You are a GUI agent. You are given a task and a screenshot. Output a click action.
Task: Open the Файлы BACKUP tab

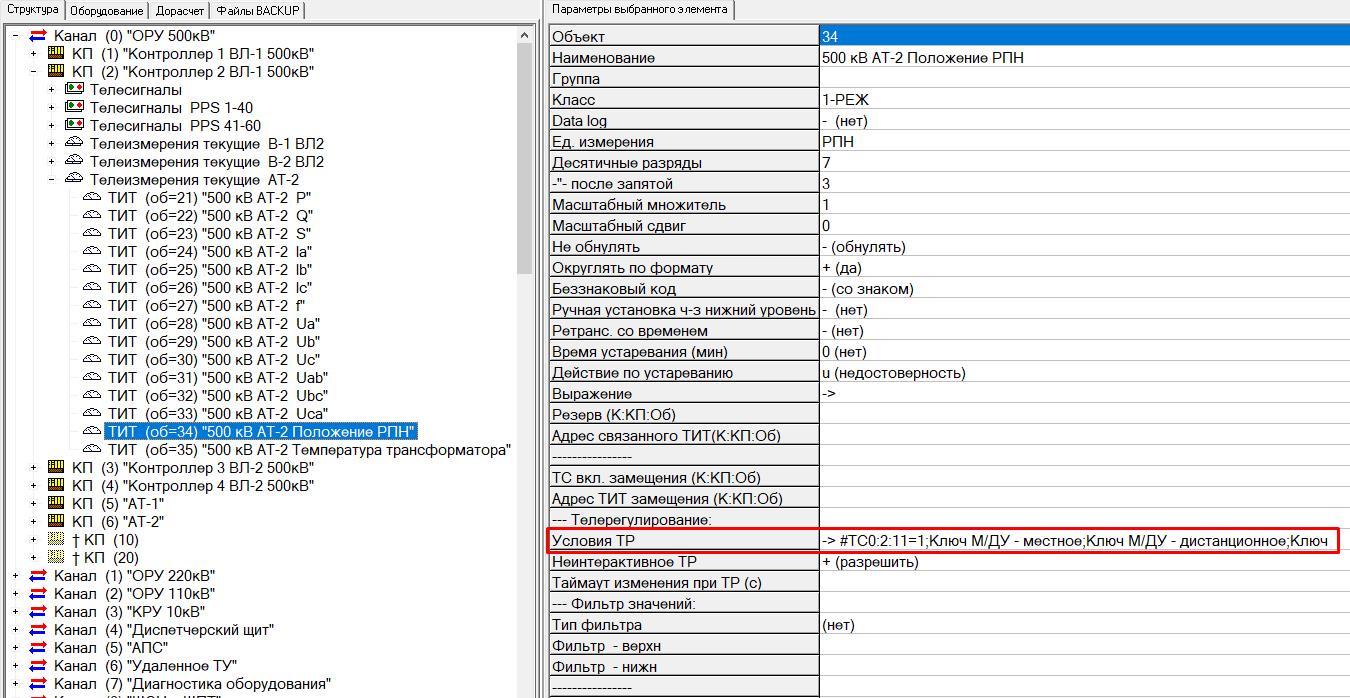(x=257, y=11)
